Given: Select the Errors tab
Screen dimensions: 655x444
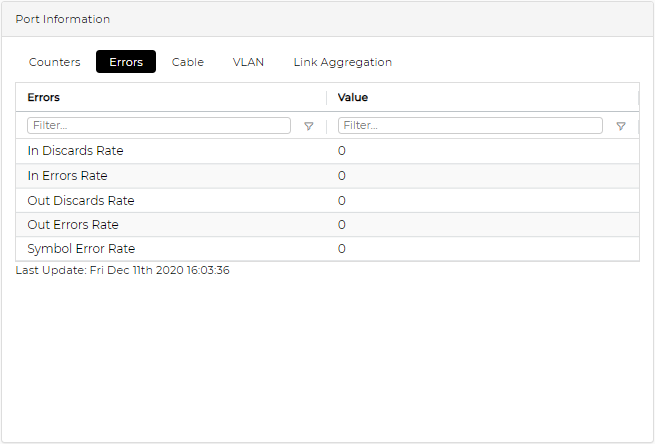Looking at the screenshot, I should coord(126,62).
